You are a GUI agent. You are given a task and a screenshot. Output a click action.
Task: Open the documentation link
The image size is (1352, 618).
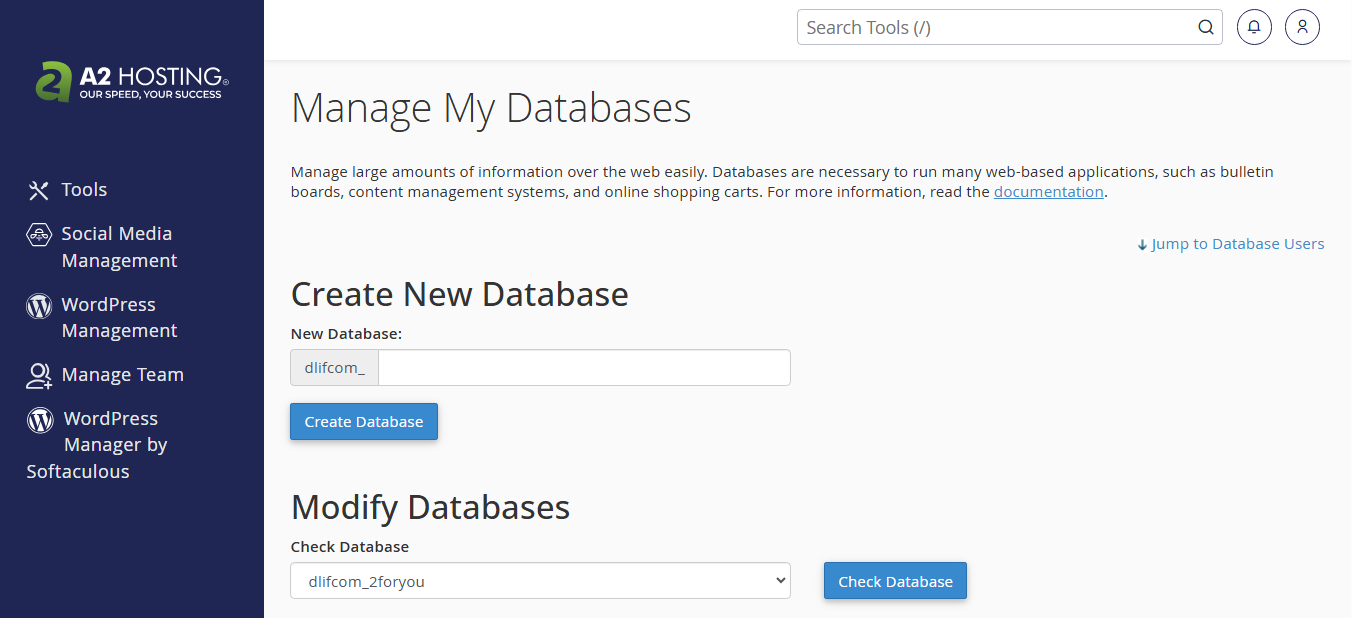pyautogui.click(x=1048, y=191)
